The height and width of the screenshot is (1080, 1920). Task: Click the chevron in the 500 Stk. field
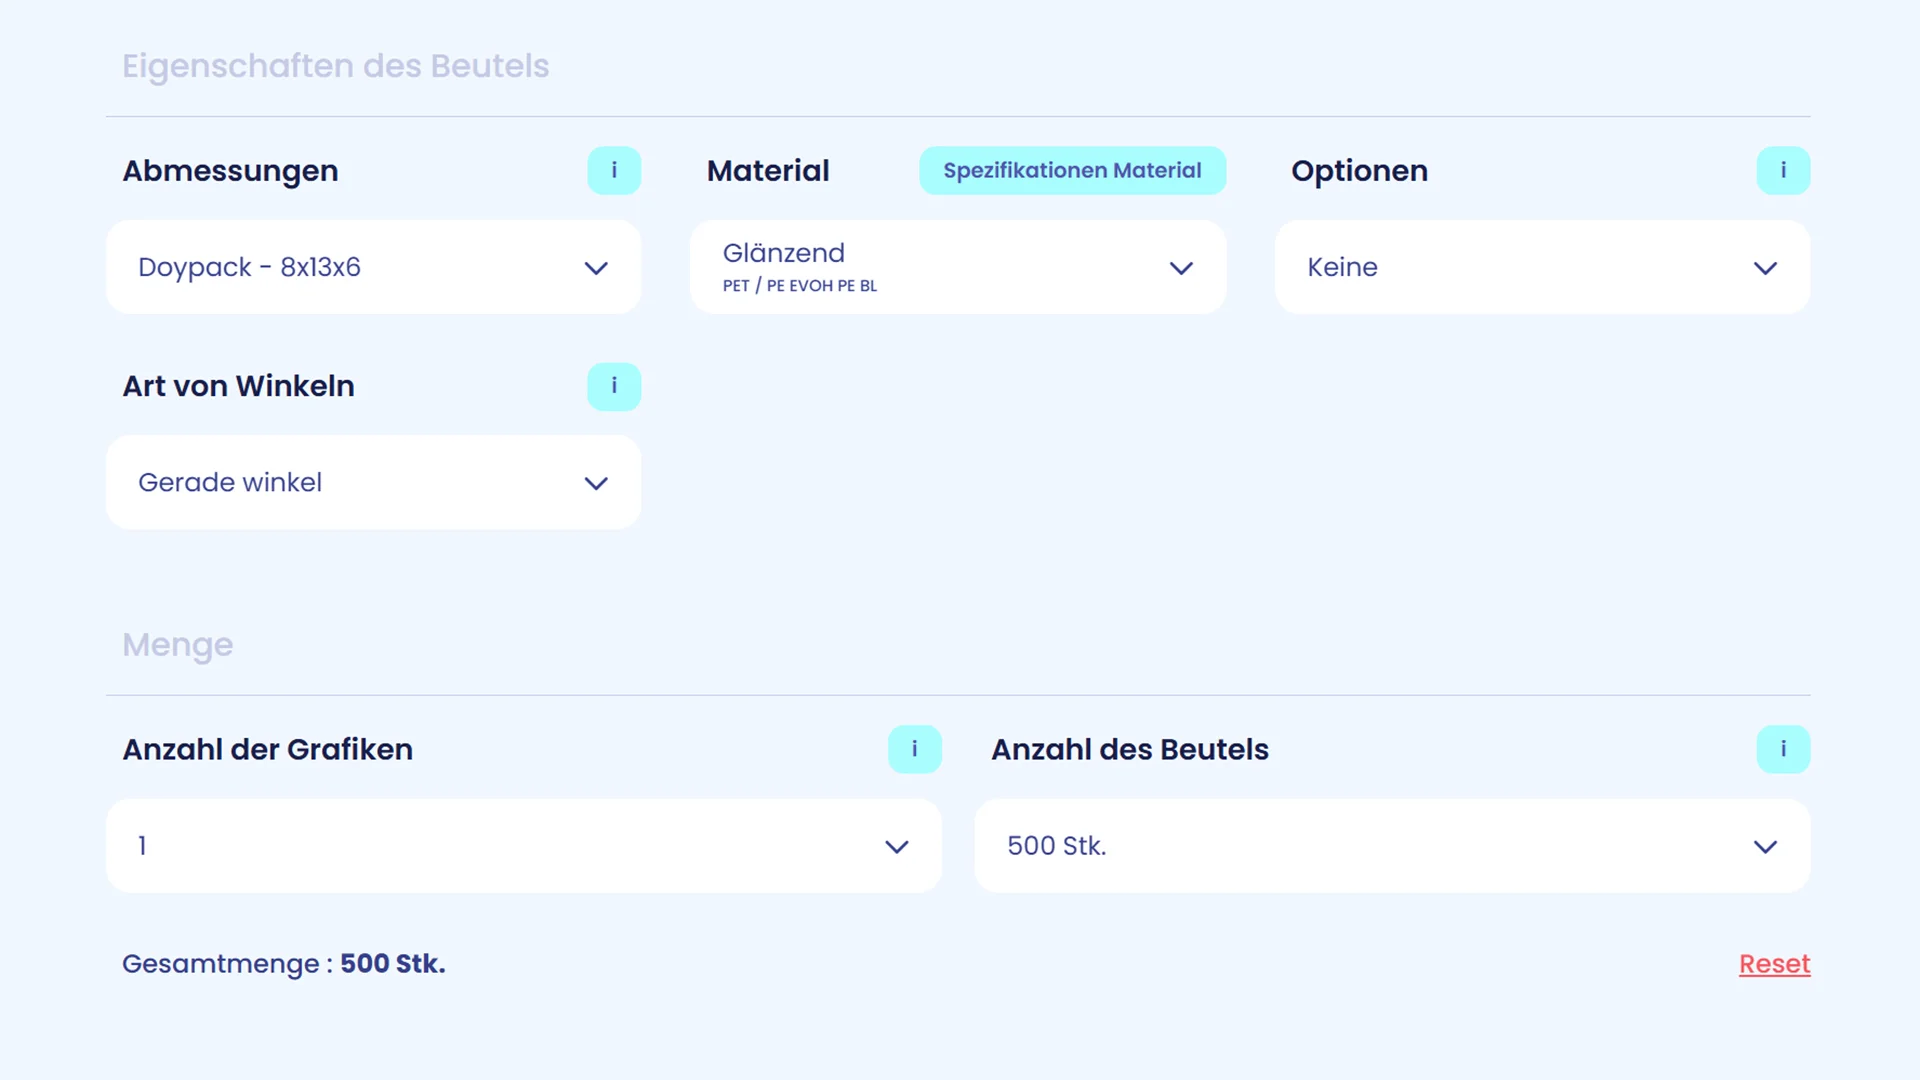pos(1765,847)
